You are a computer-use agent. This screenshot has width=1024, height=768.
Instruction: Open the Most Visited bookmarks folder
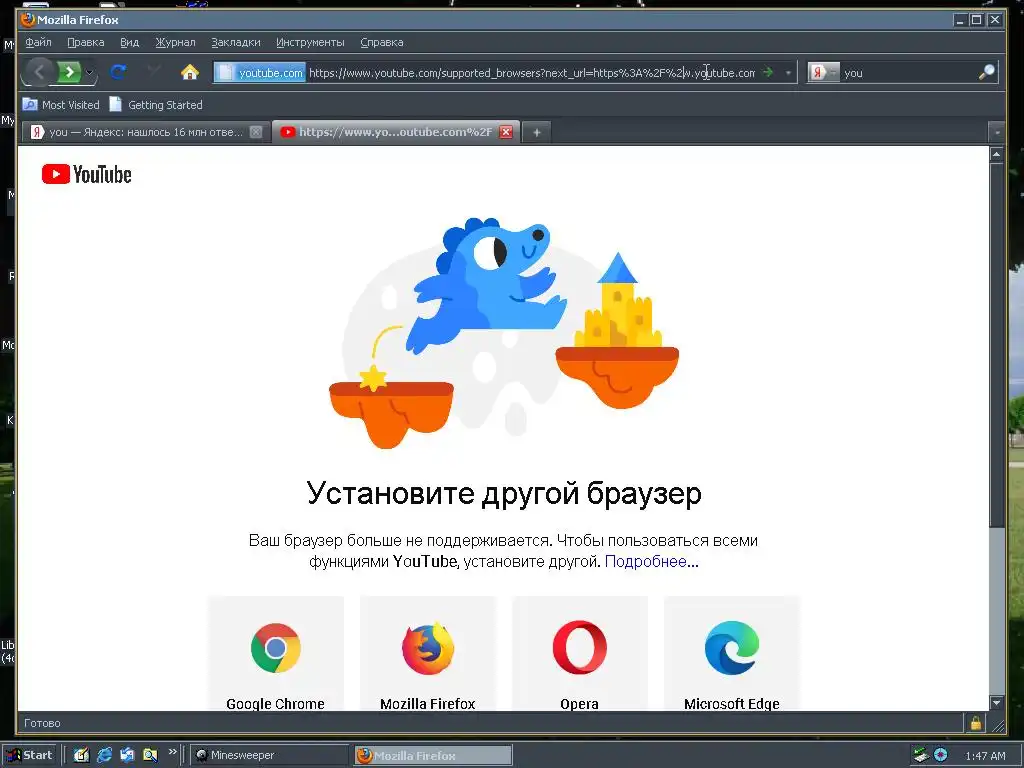pyautogui.click(x=61, y=104)
